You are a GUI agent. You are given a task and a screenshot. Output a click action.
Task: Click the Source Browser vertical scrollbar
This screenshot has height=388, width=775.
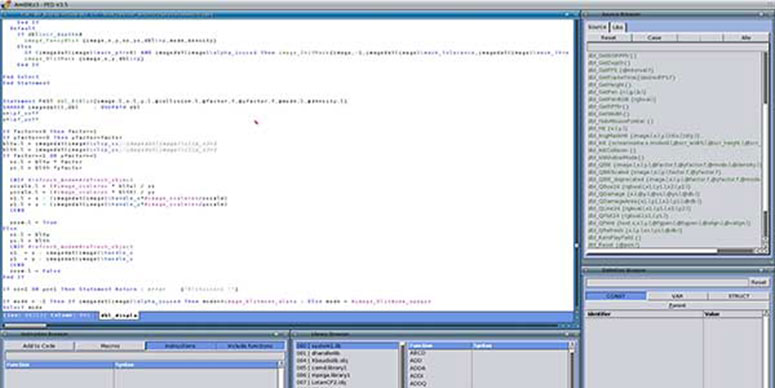(x=766, y=148)
